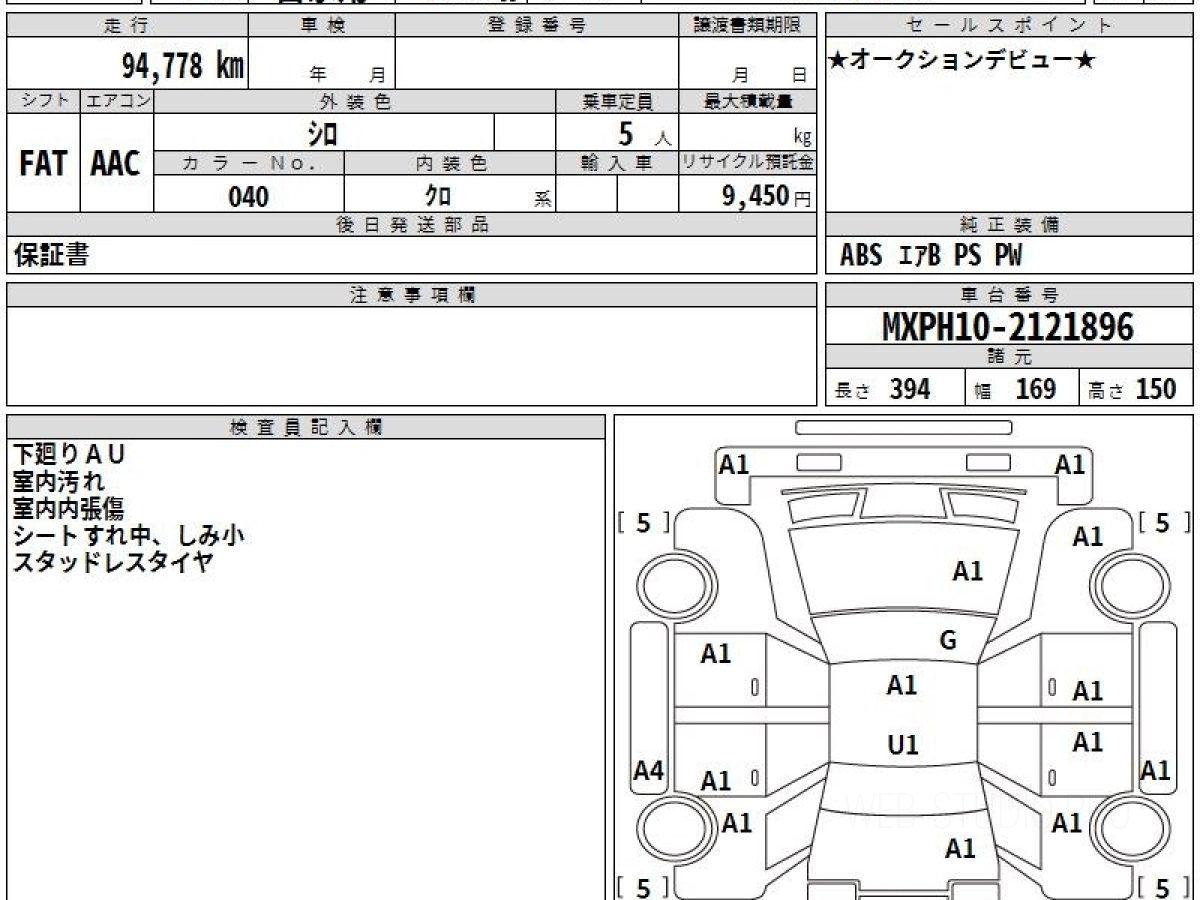Select the 内装色 header

pos(450,164)
